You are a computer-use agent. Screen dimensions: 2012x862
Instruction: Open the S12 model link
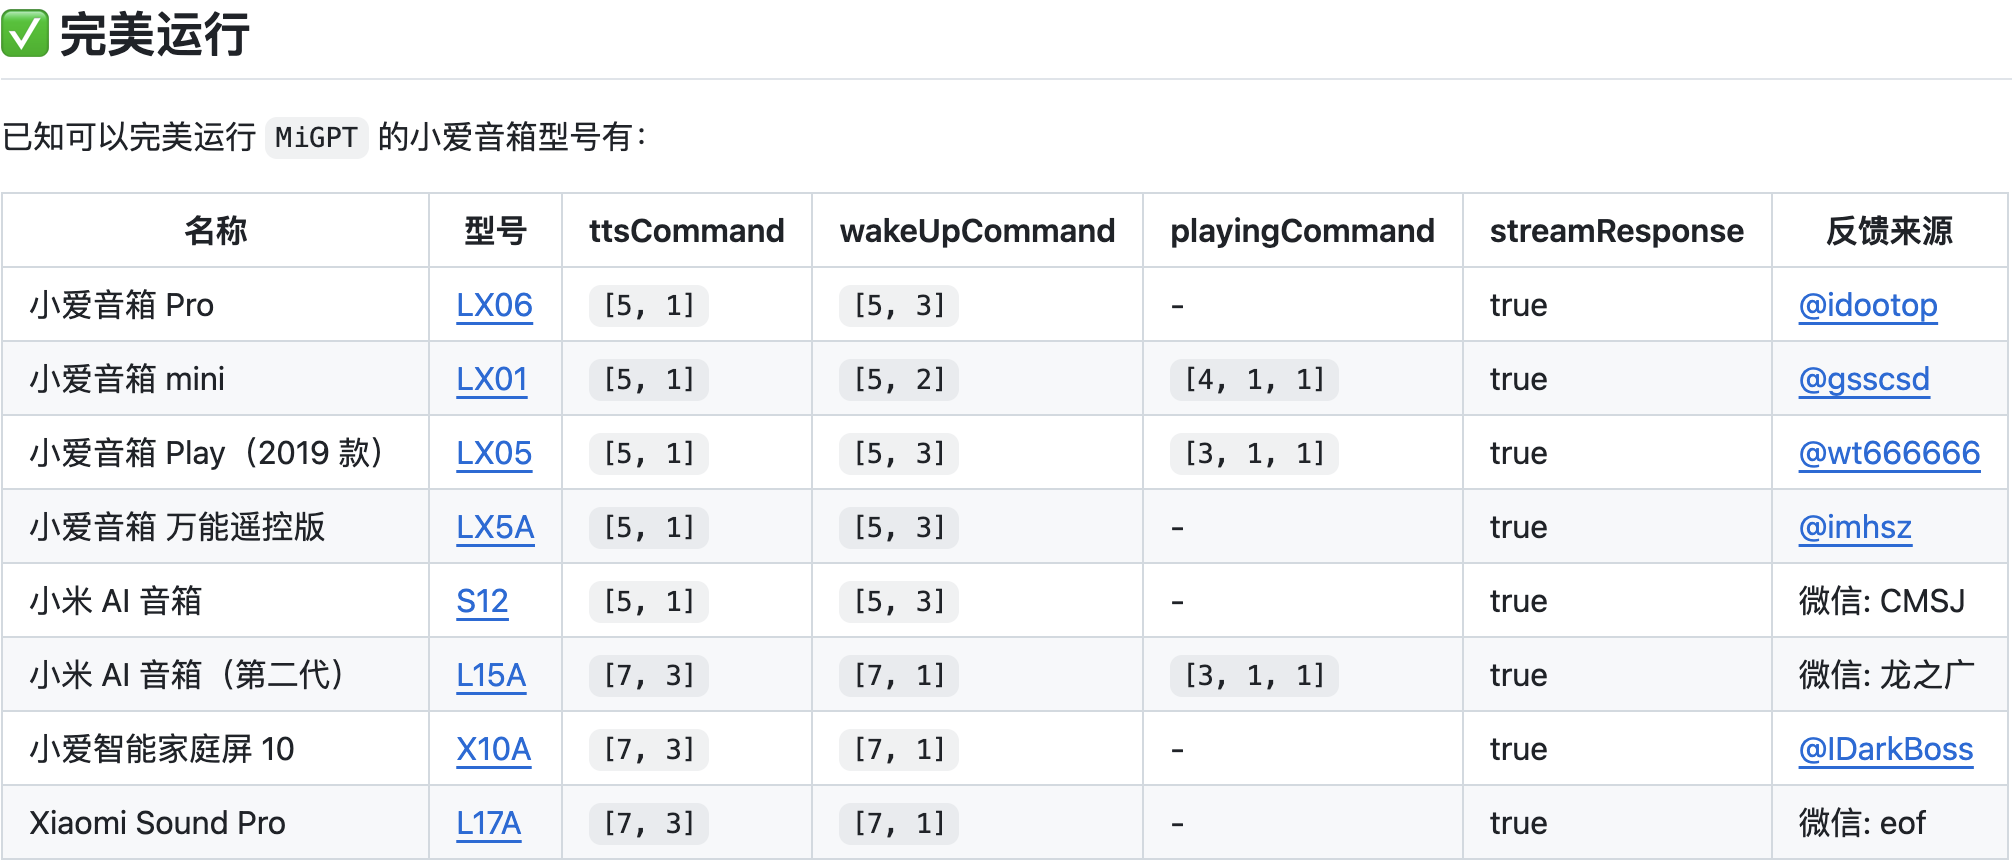(x=482, y=601)
